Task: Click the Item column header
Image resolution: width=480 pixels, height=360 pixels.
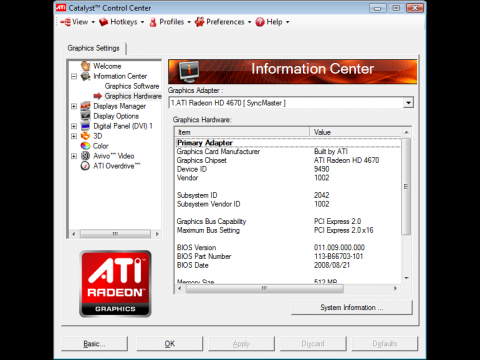Action: coord(242,132)
